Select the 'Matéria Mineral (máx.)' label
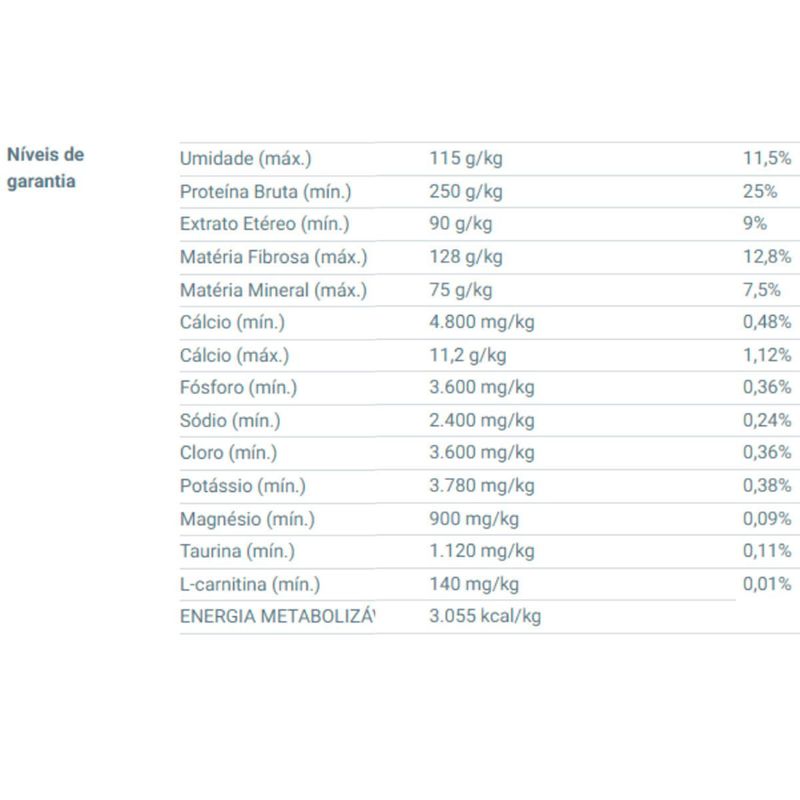Viewport: 800px width, 800px height. point(273,290)
